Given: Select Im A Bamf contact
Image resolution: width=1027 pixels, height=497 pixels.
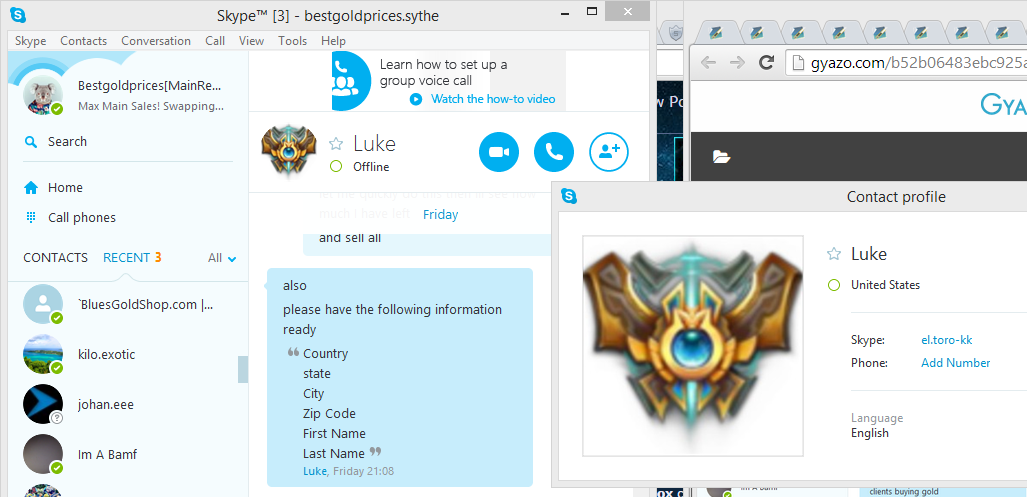Looking at the screenshot, I should pyautogui.click(x=128, y=454).
